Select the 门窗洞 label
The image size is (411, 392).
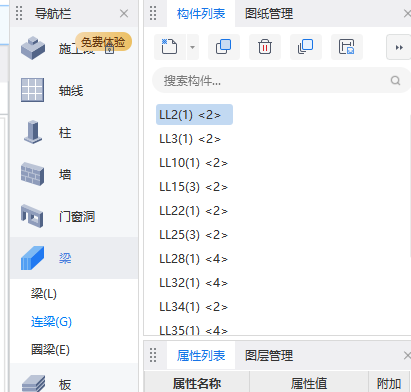point(77,217)
